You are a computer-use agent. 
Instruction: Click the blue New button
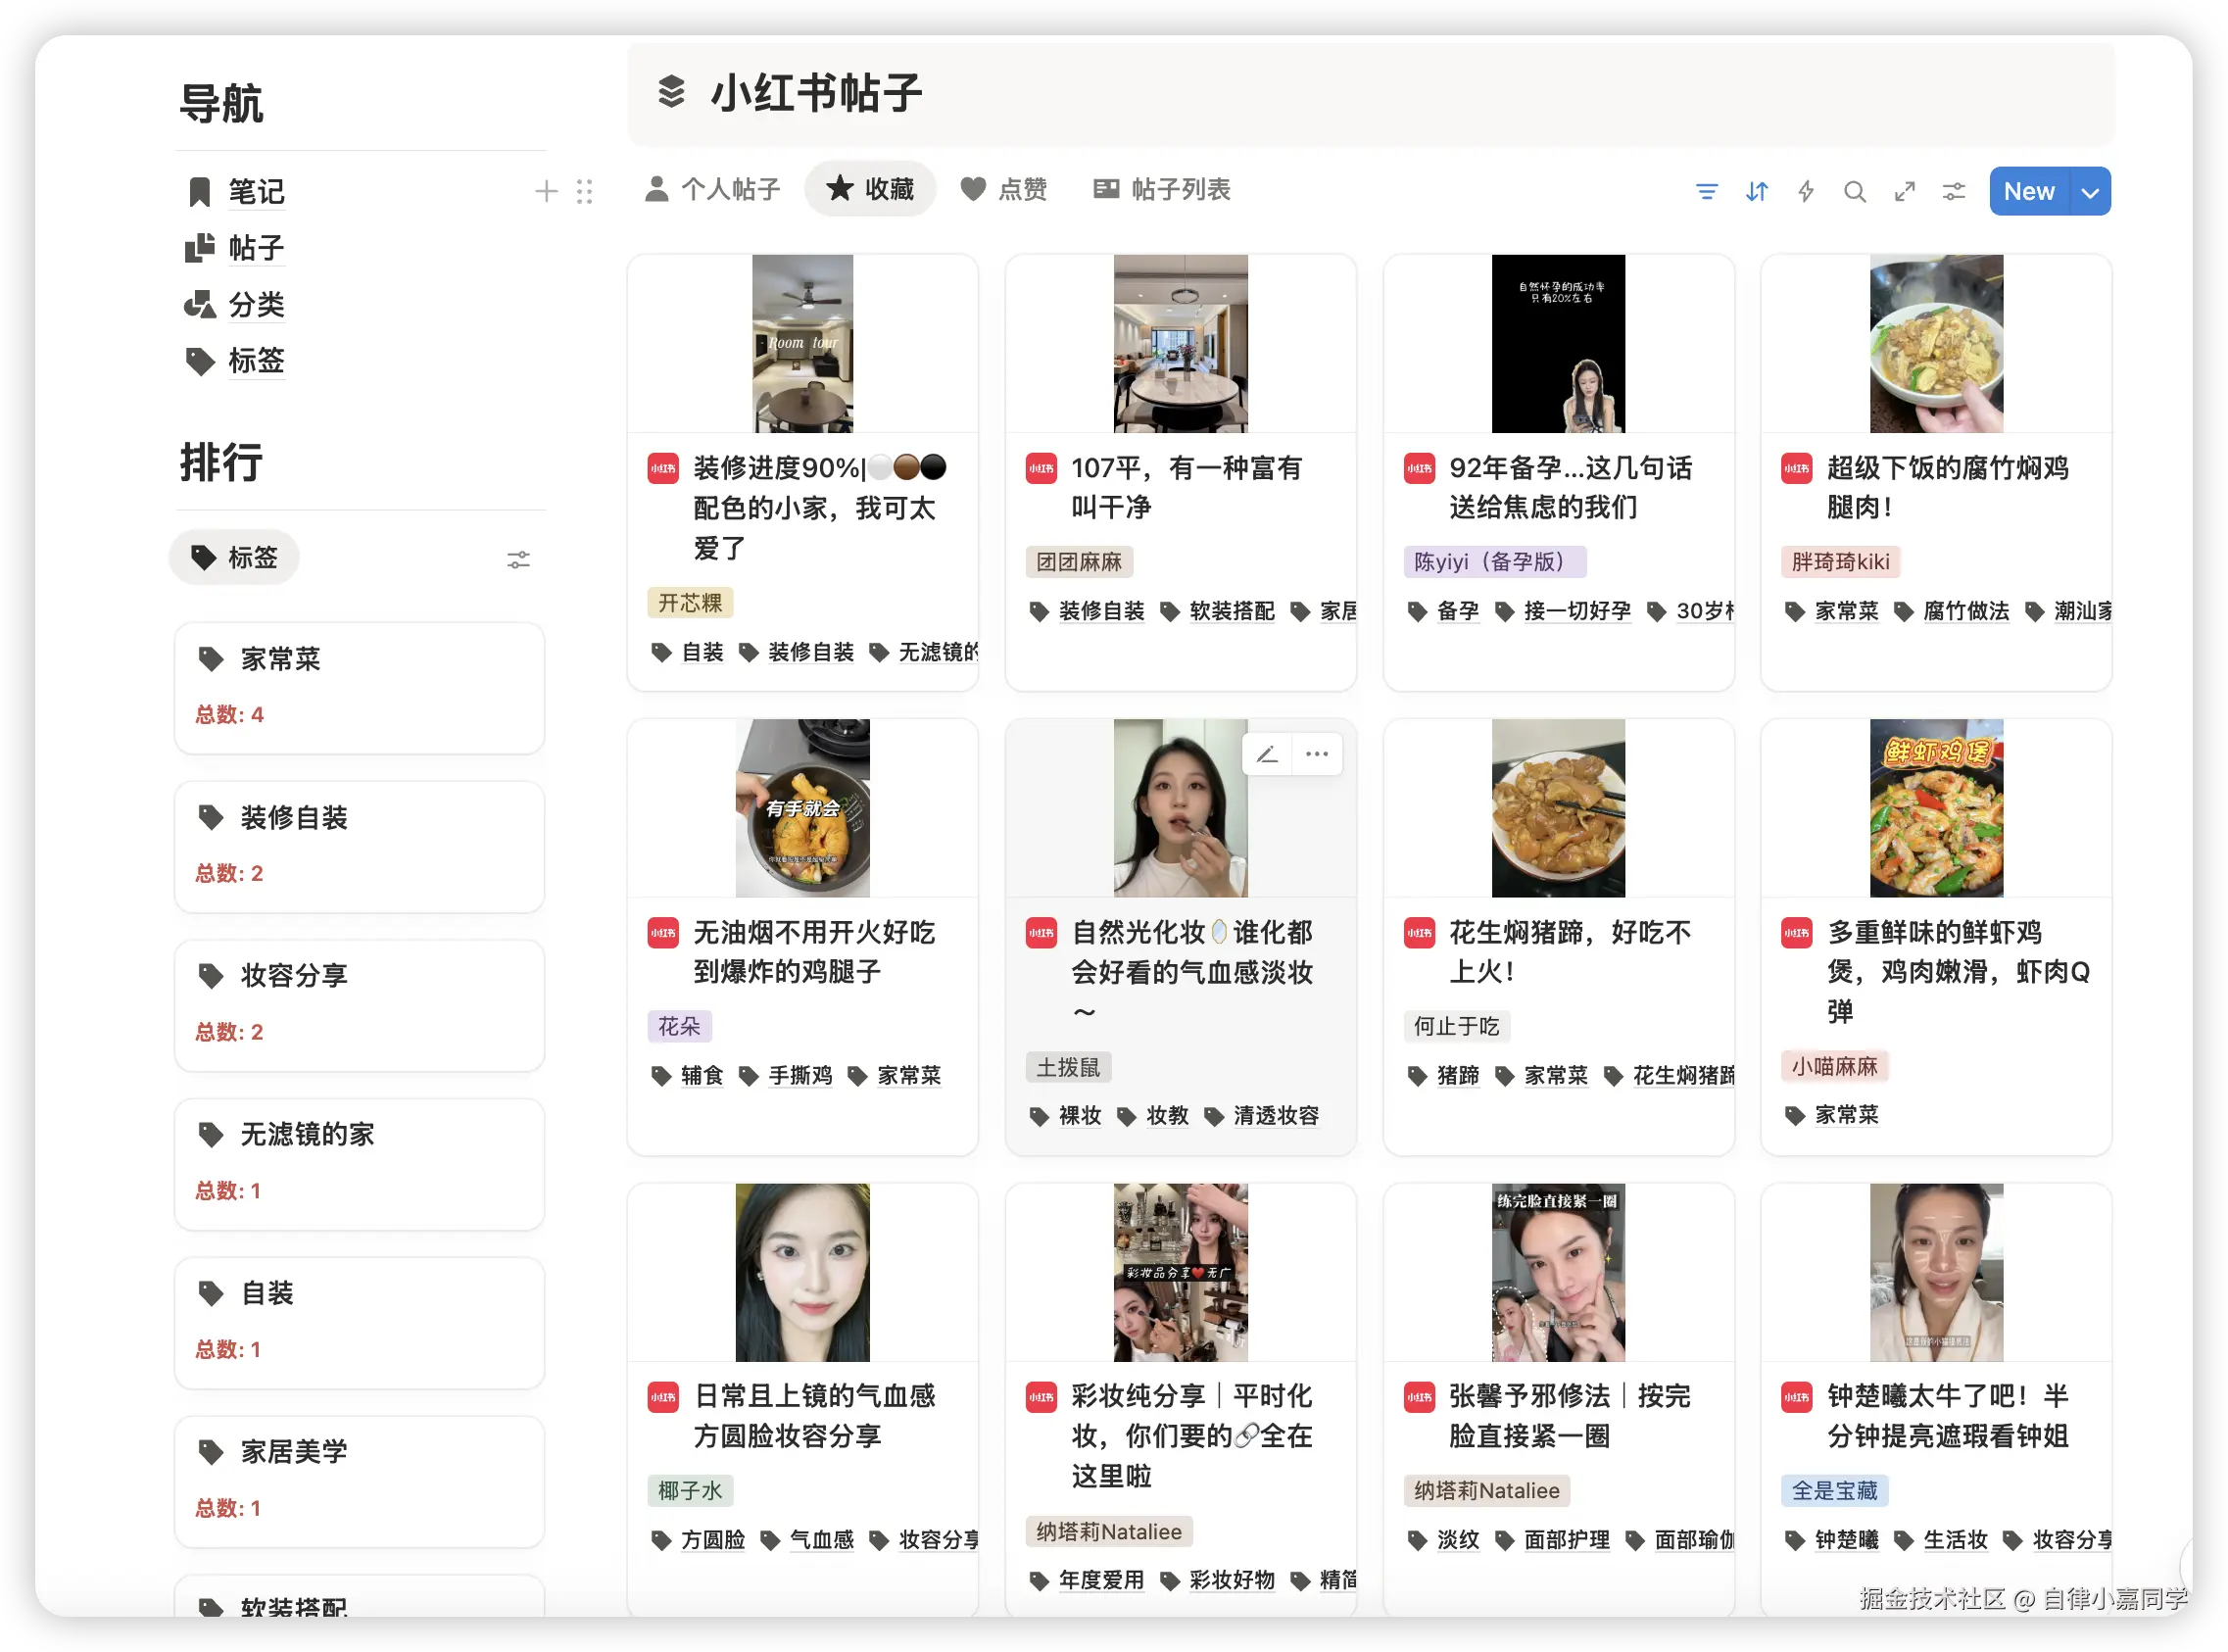(x=2028, y=192)
